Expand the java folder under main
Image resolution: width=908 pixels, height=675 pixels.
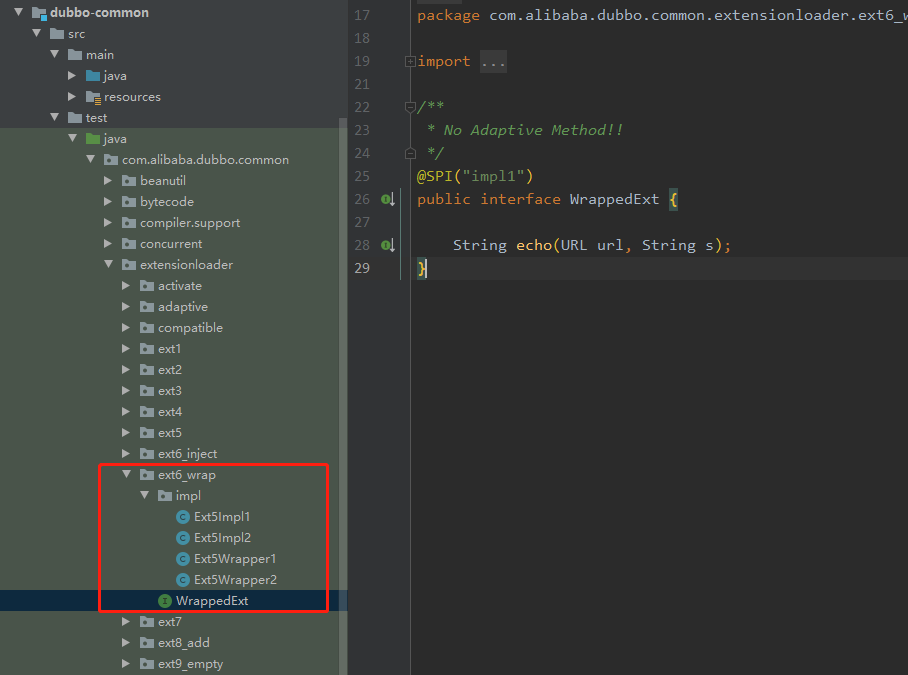[72, 75]
